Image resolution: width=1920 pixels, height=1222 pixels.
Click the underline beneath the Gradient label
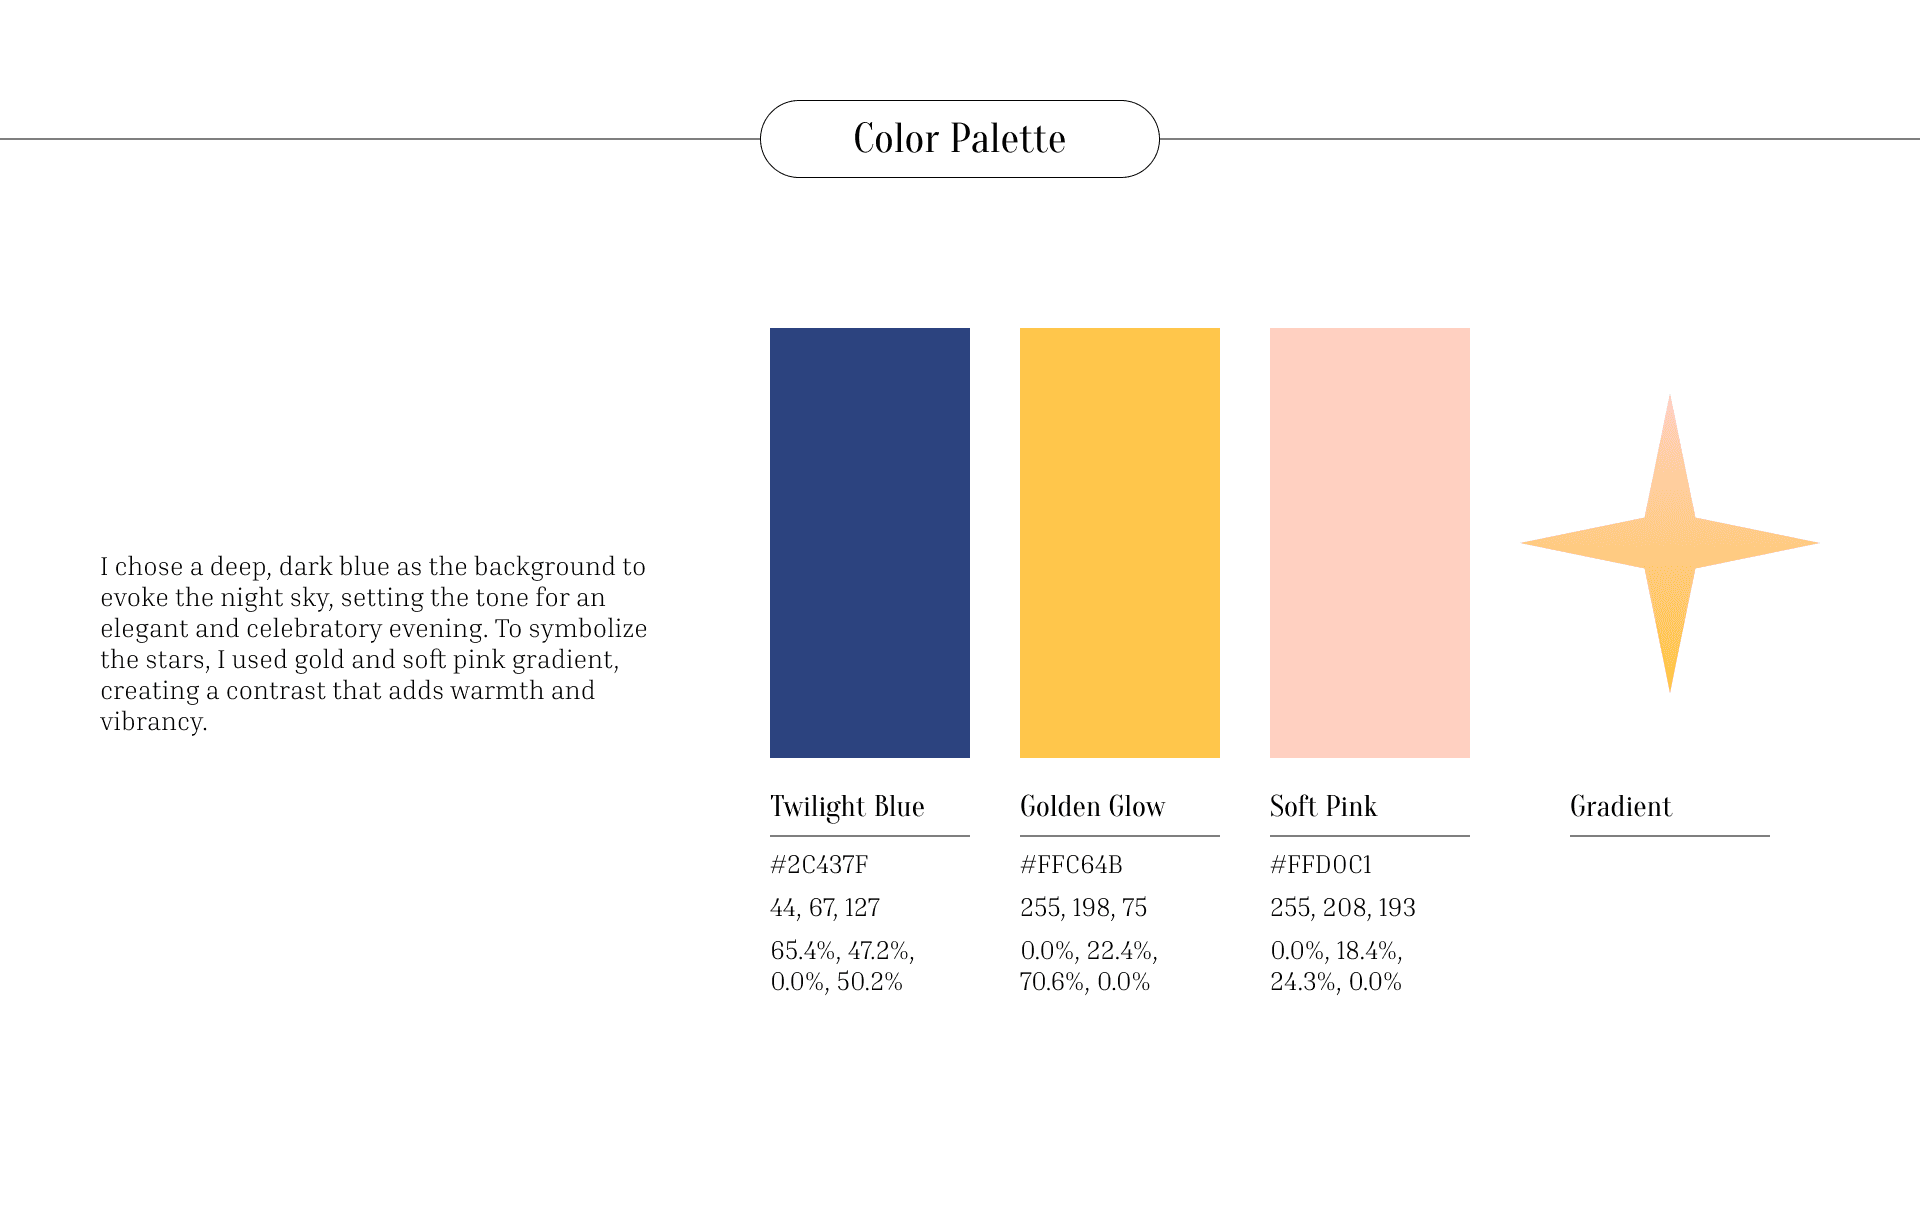(x=1669, y=836)
